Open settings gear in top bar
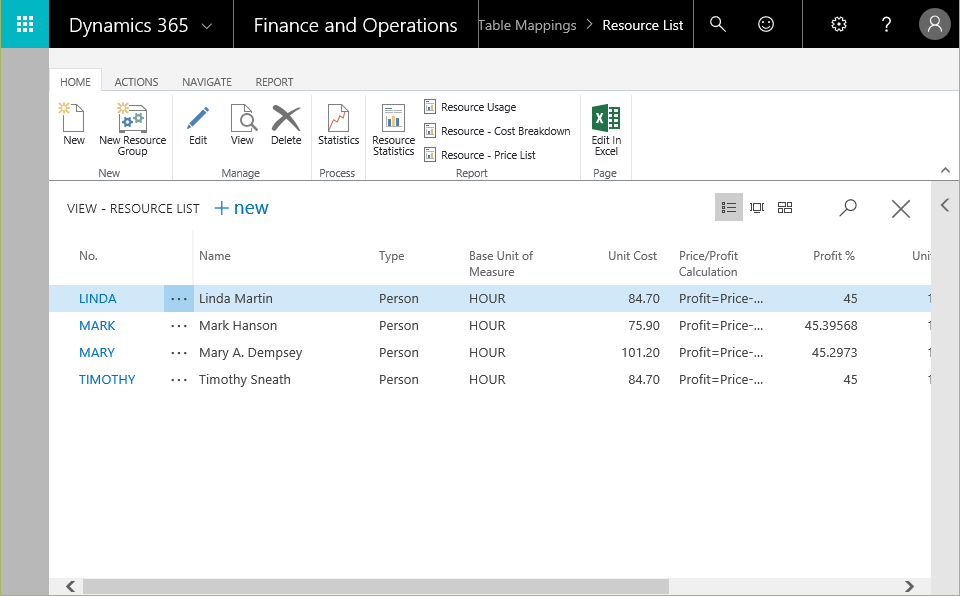The image size is (960, 596). pyautogui.click(x=839, y=25)
